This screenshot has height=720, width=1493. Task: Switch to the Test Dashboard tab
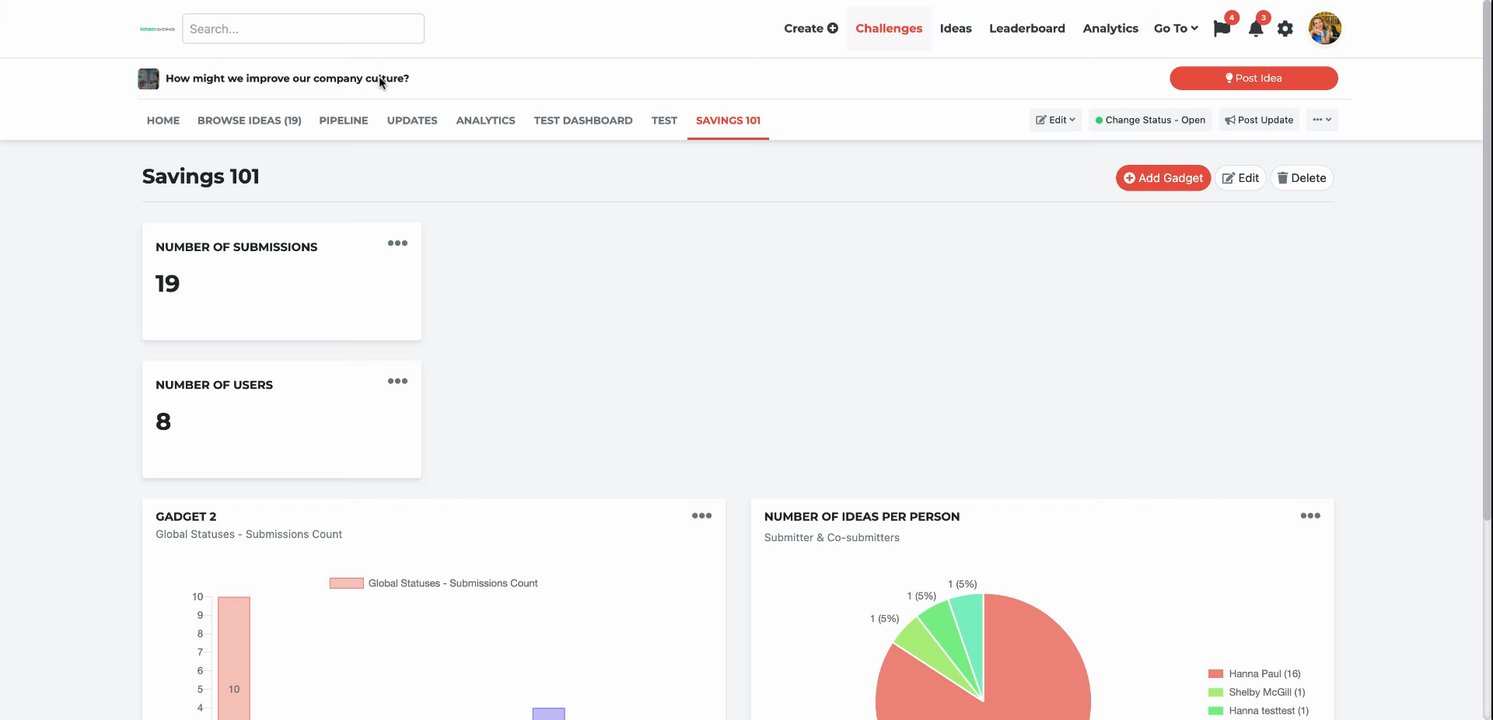(583, 120)
